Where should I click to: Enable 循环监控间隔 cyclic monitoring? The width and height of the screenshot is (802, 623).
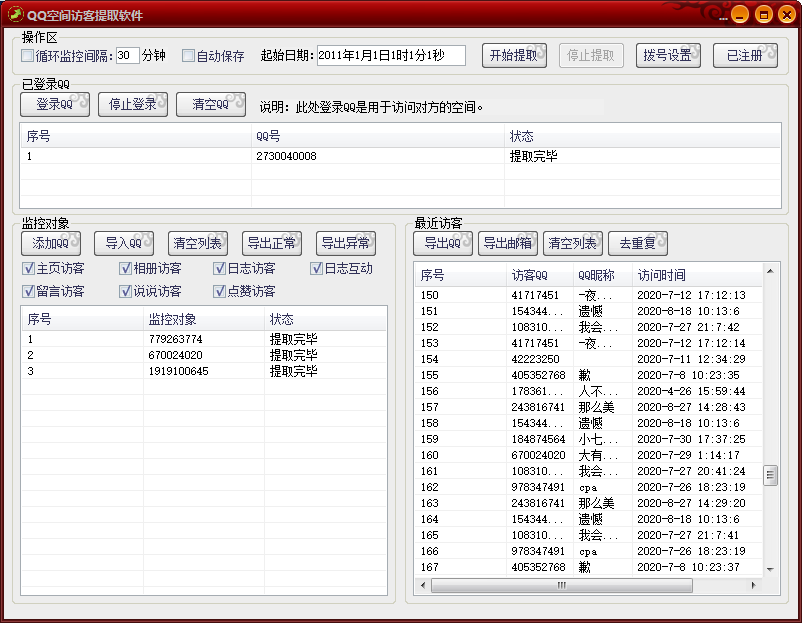[27, 56]
